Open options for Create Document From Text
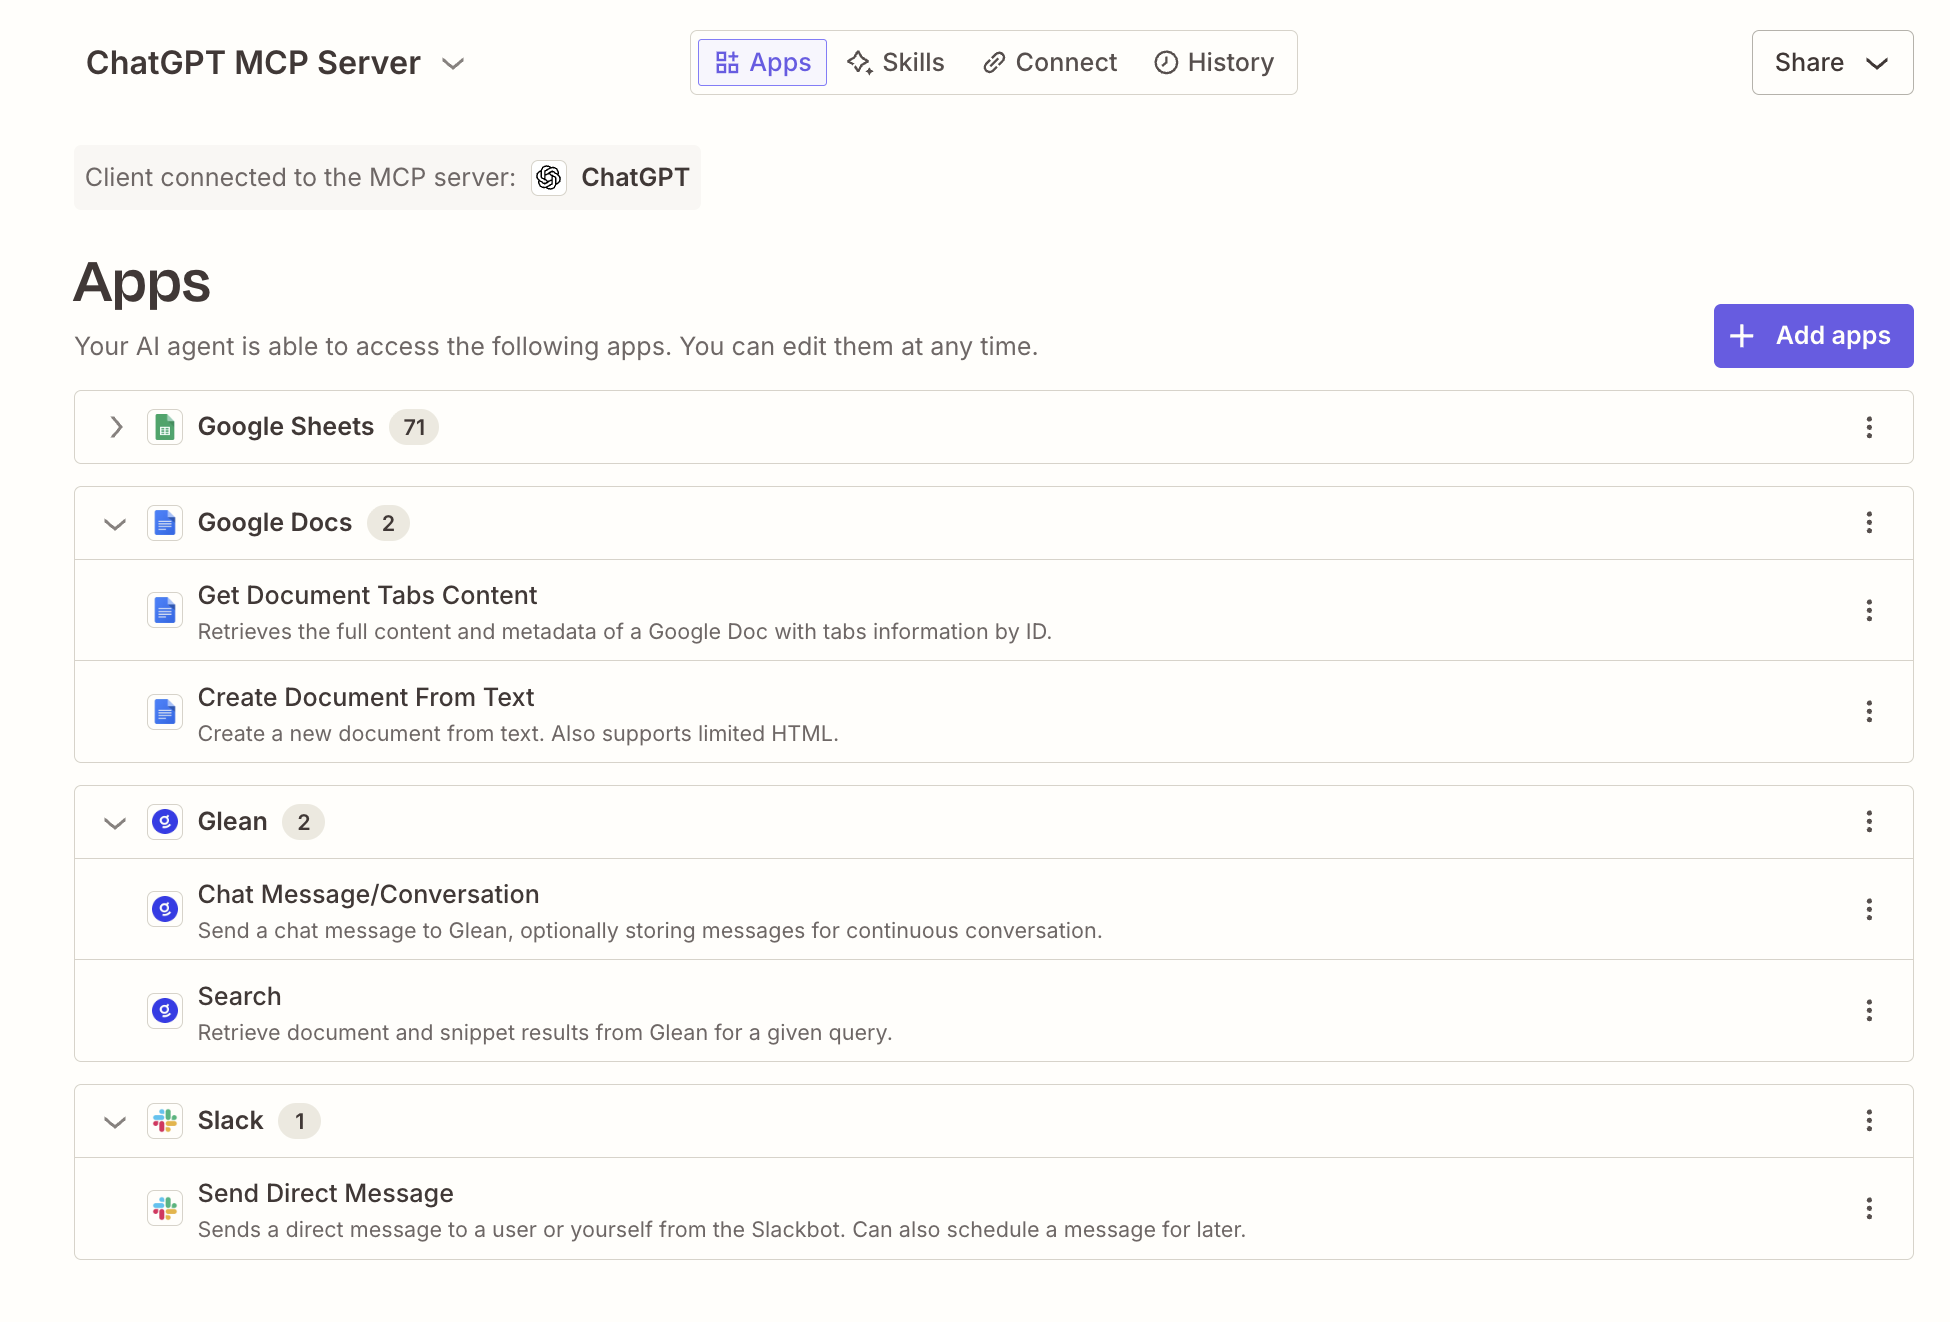Image resolution: width=1950 pixels, height=1322 pixels. pyautogui.click(x=1868, y=712)
